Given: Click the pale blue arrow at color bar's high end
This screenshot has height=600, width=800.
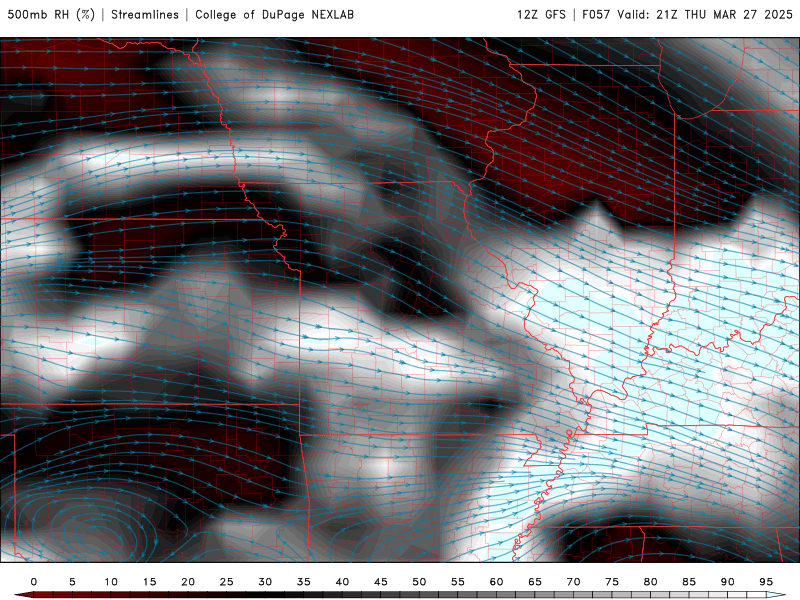Looking at the screenshot, I should click(x=776, y=595).
